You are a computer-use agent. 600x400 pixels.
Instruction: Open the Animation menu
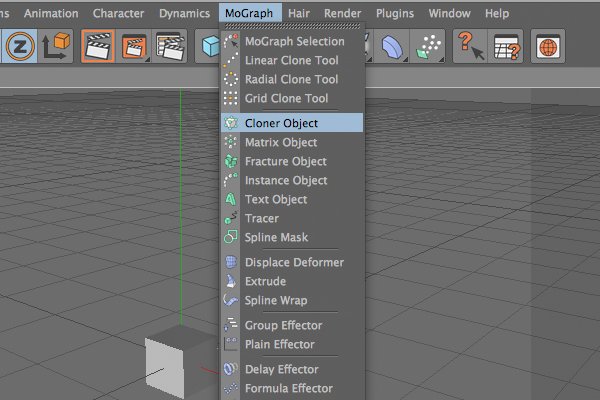click(x=51, y=13)
